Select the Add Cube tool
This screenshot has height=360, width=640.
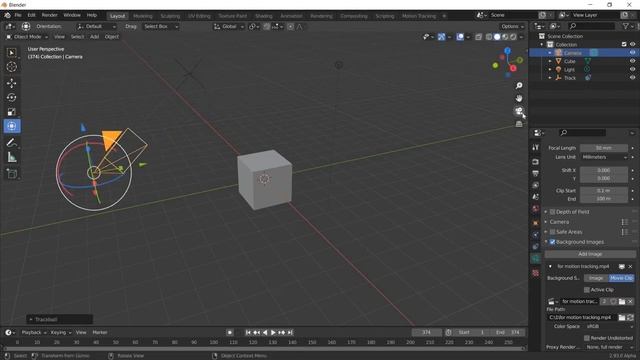(x=11, y=174)
